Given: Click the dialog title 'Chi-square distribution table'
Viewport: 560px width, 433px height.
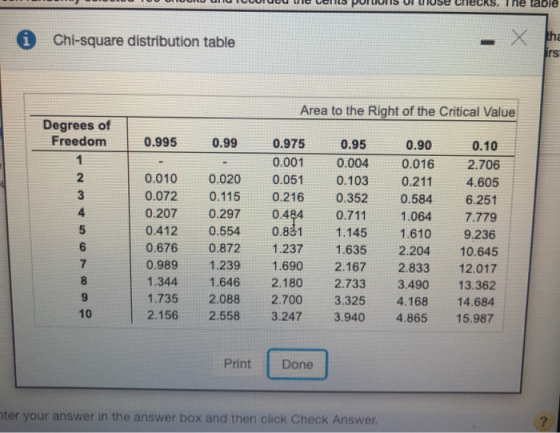Looking at the screenshot, I should pos(144,41).
